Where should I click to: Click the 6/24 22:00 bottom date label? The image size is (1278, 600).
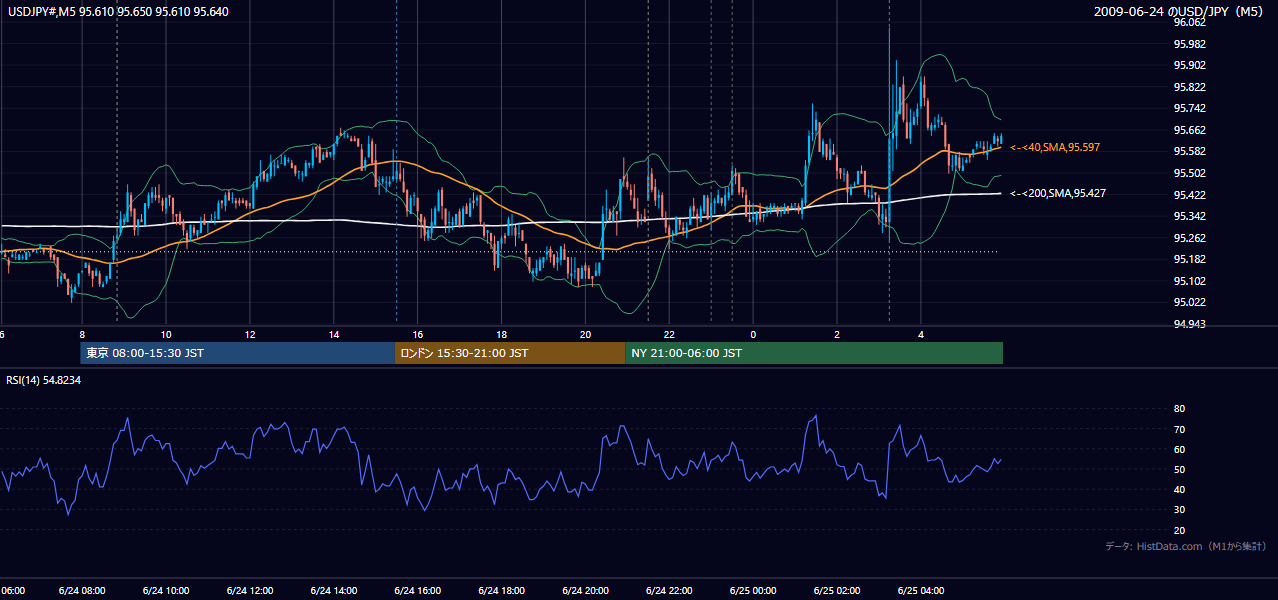pyautogui.click(x=669, y=591)
